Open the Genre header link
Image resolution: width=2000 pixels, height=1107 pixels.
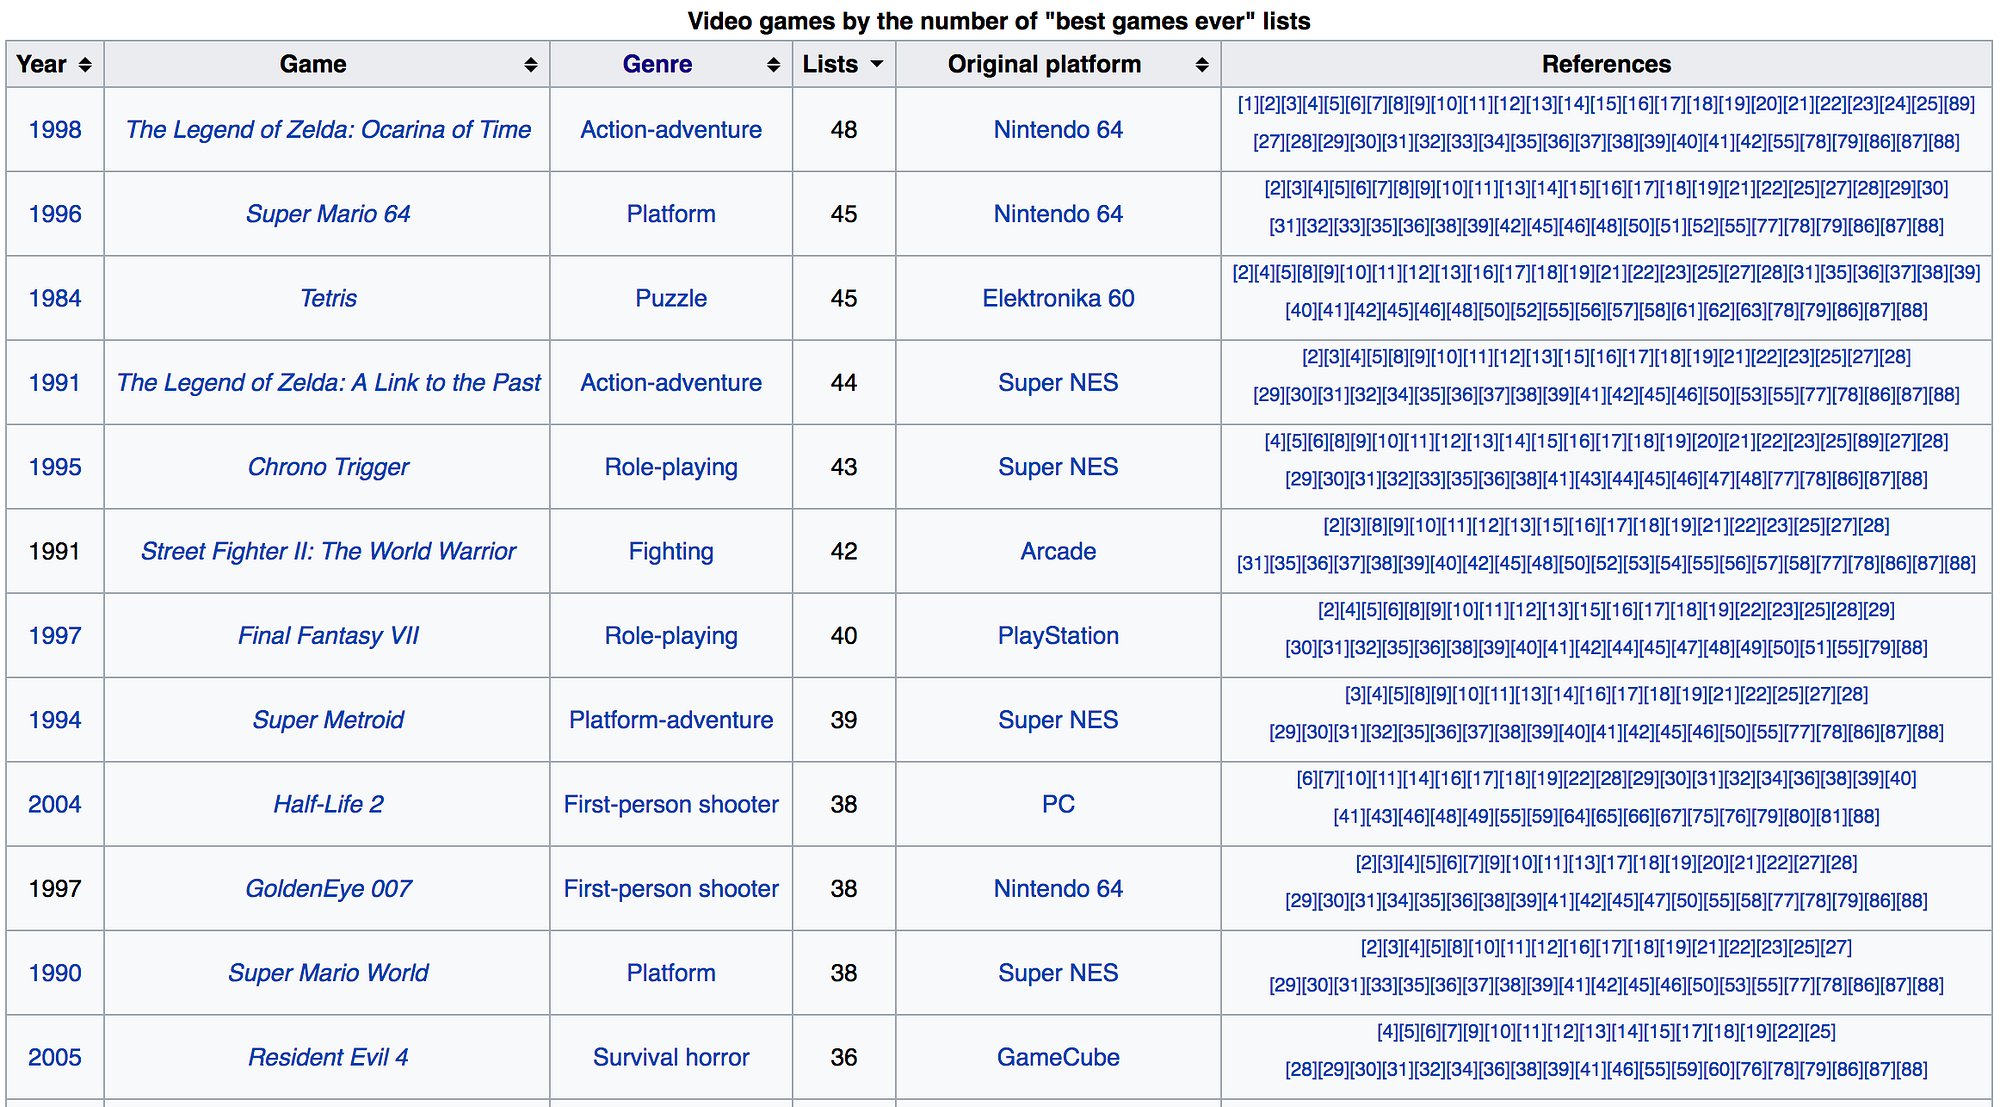tap(657, 65)
